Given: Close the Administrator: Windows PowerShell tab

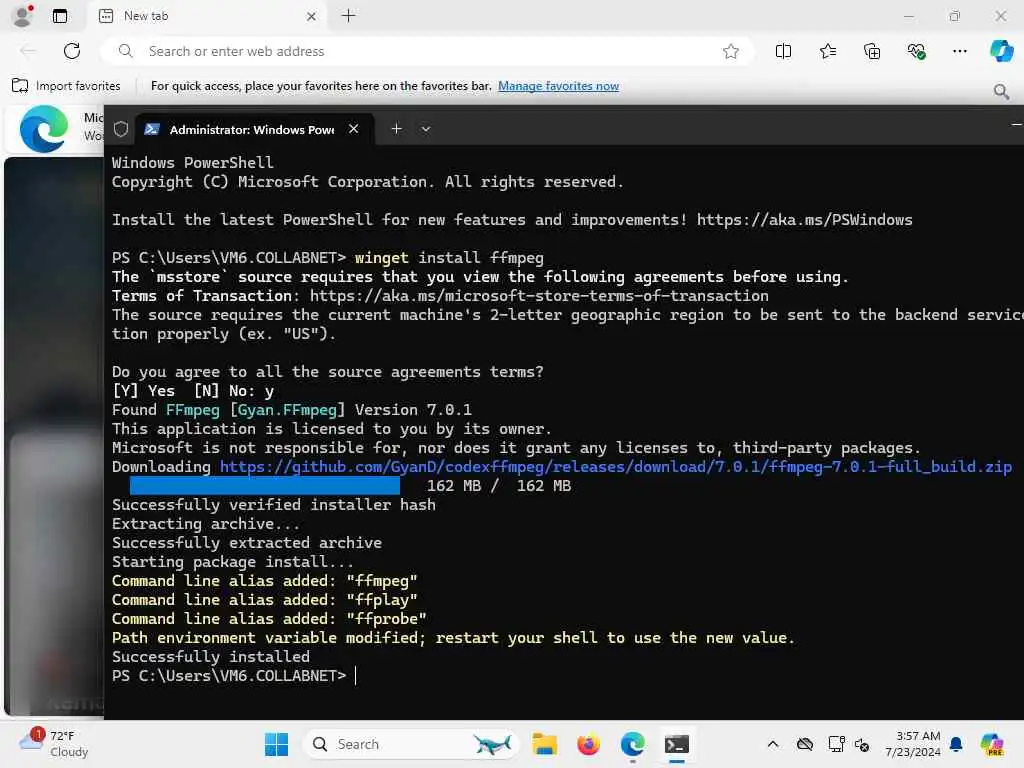Looking at the screenshot, I should coord(353,129).
